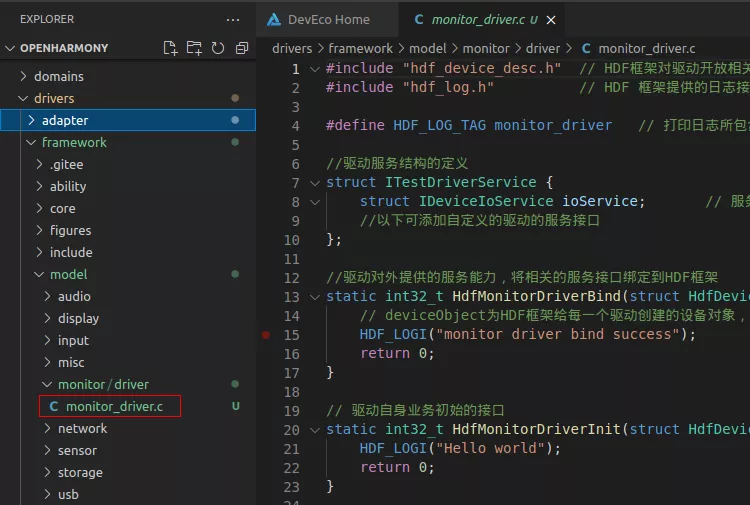750x505 pixels.
Task: Select the figures folder
Action: coord(70,231)
